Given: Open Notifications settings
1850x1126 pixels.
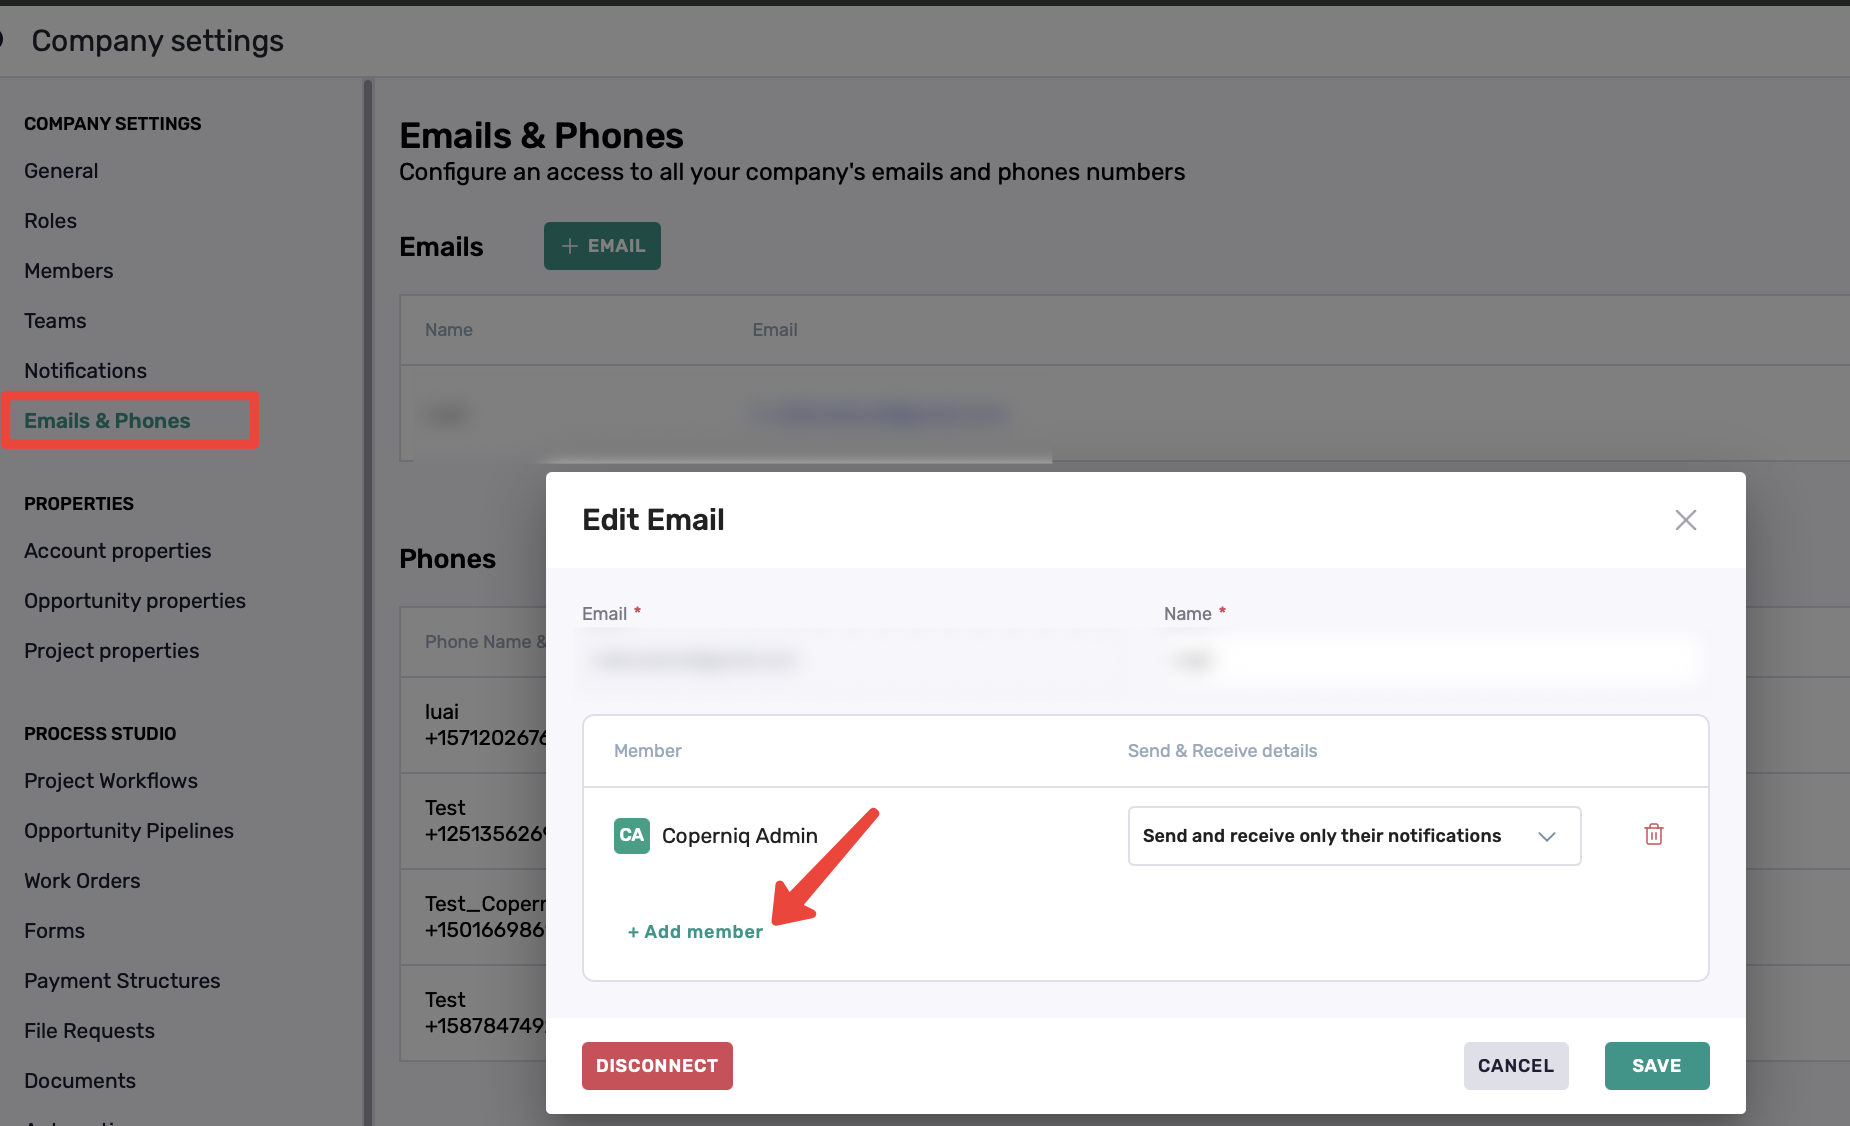Looking at the screenshot, I should click(85, 371).
